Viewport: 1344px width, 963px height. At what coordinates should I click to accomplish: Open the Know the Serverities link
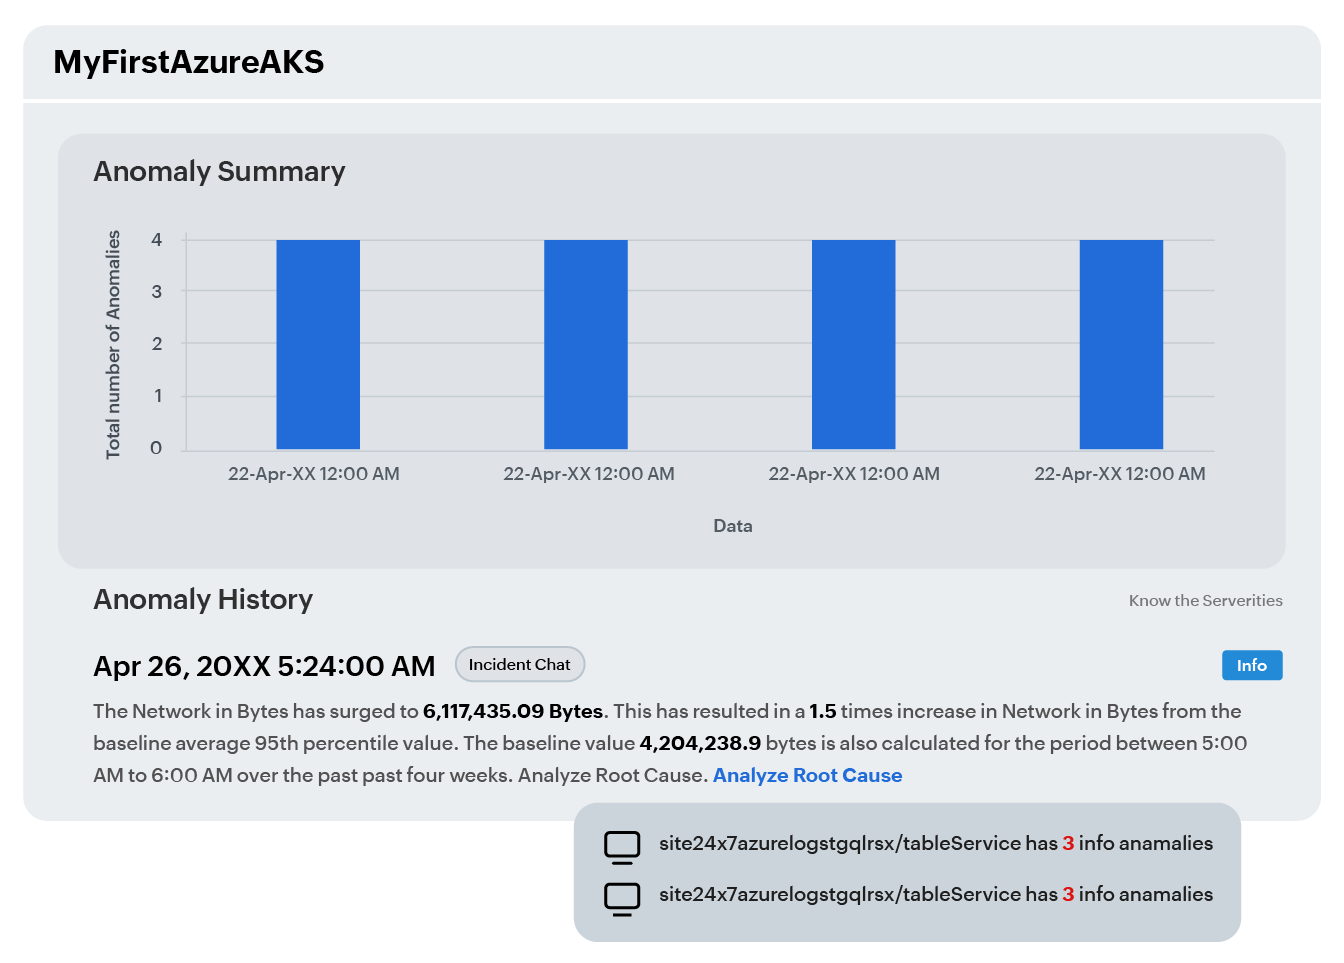[1205, 601]
